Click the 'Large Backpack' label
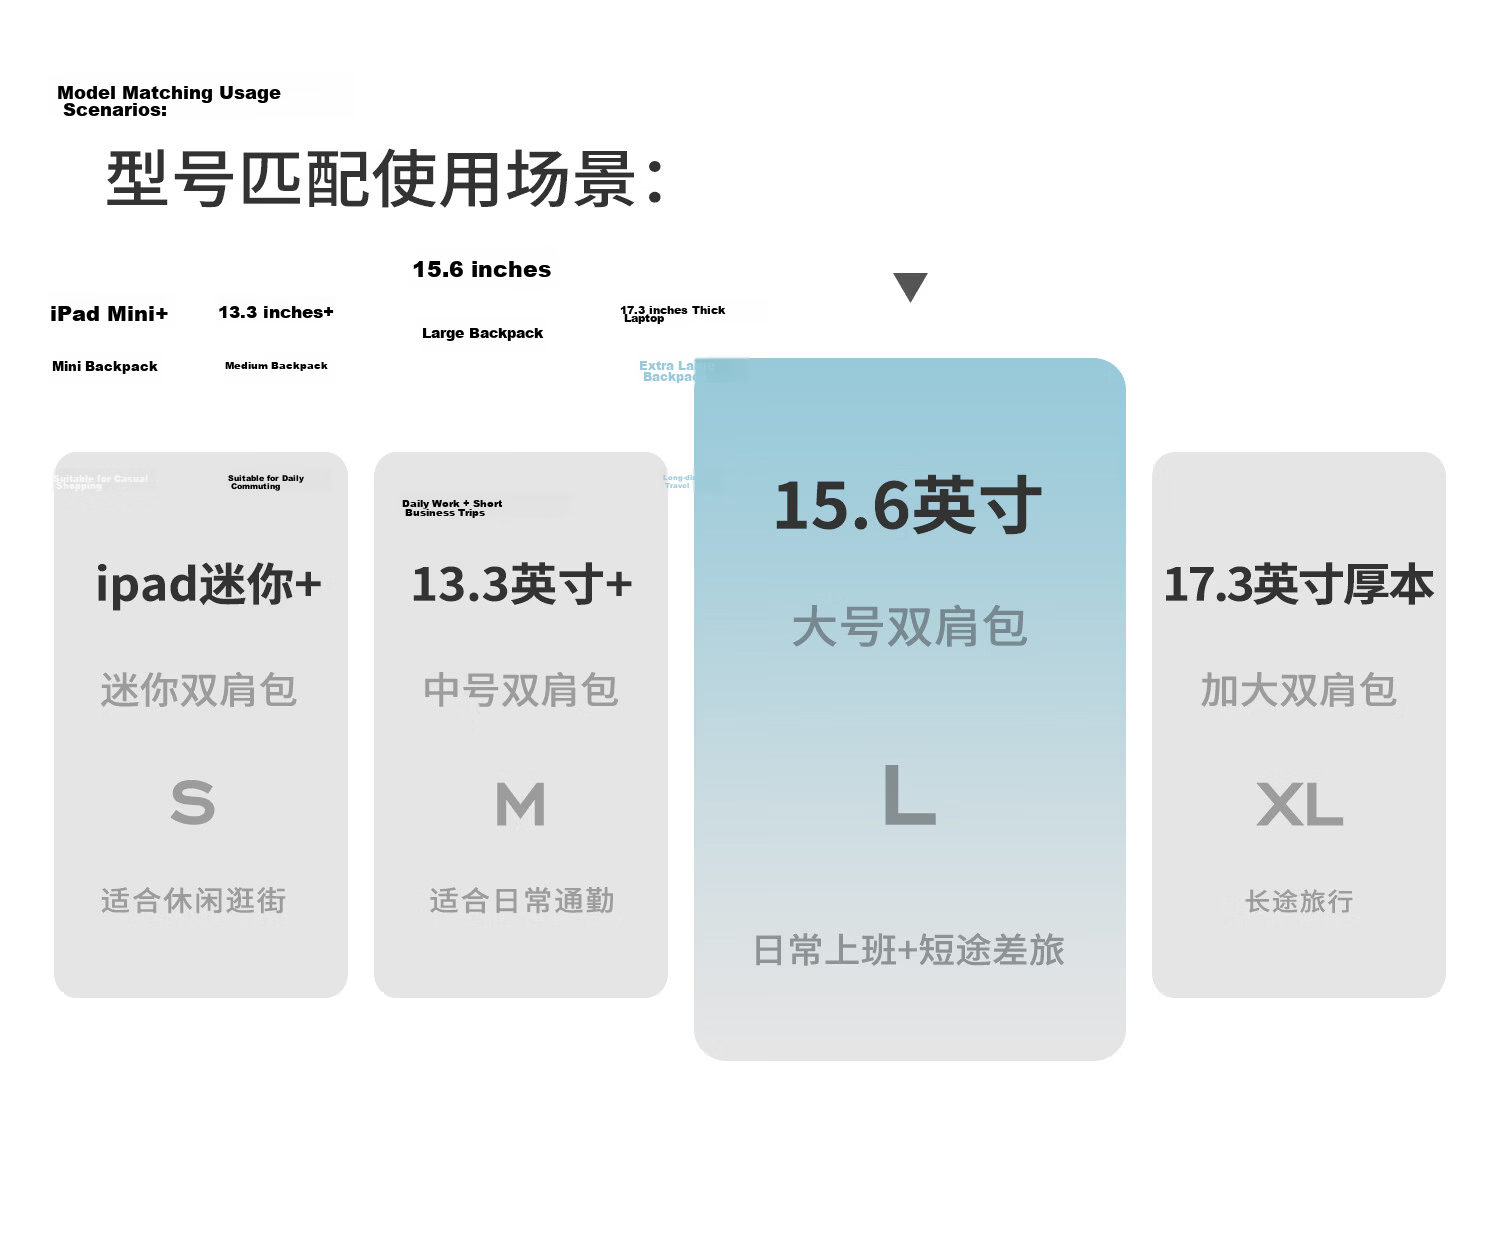This screenshot has width=1500, height=1255. coord(482,333)
